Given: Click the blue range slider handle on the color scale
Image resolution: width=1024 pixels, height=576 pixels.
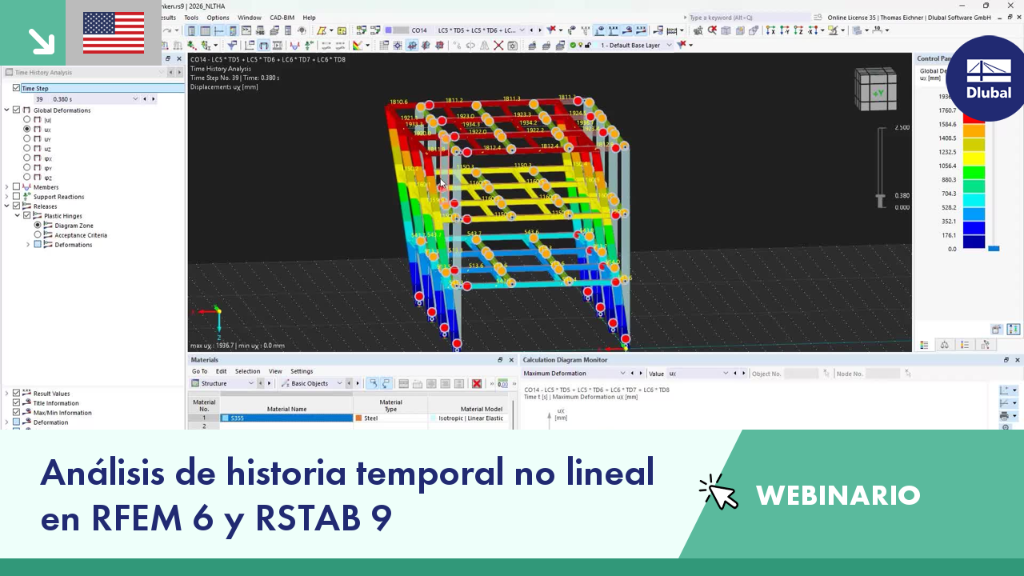Looking at the screenshot, I should [993, 248].
